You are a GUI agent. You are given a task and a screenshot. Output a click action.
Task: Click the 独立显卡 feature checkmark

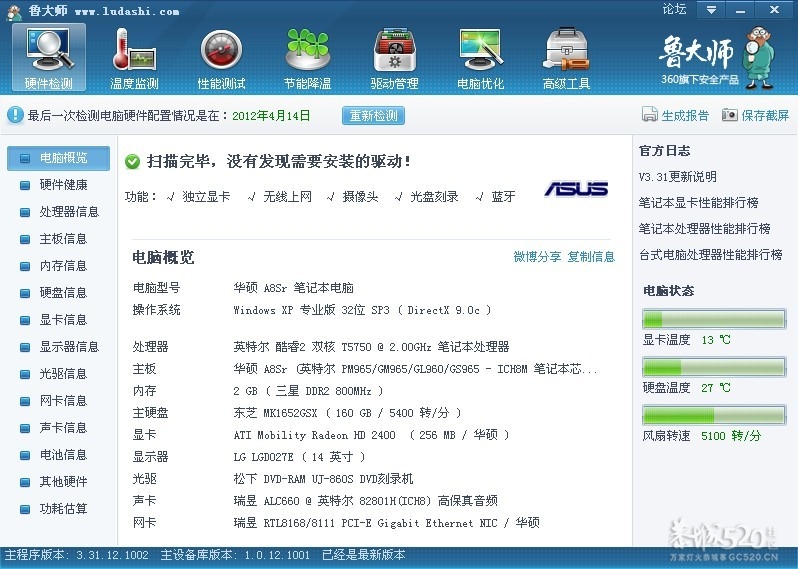tap(170, 196)
